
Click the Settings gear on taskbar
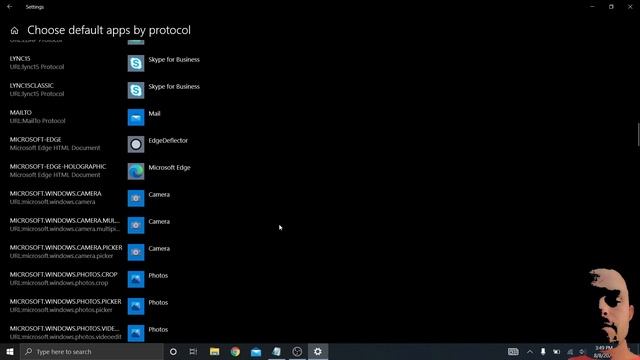pyautogui.click(x=318, y=351)
